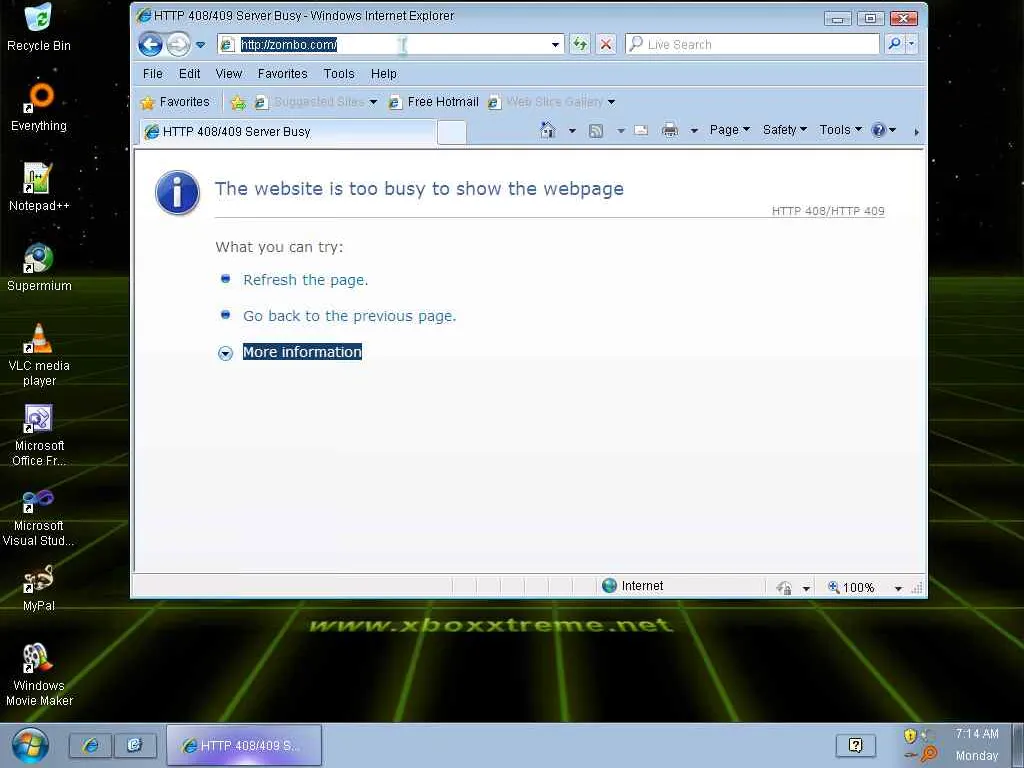Click the Print icon
Viewport: 1024px width, 768px height.
point(670,130)
